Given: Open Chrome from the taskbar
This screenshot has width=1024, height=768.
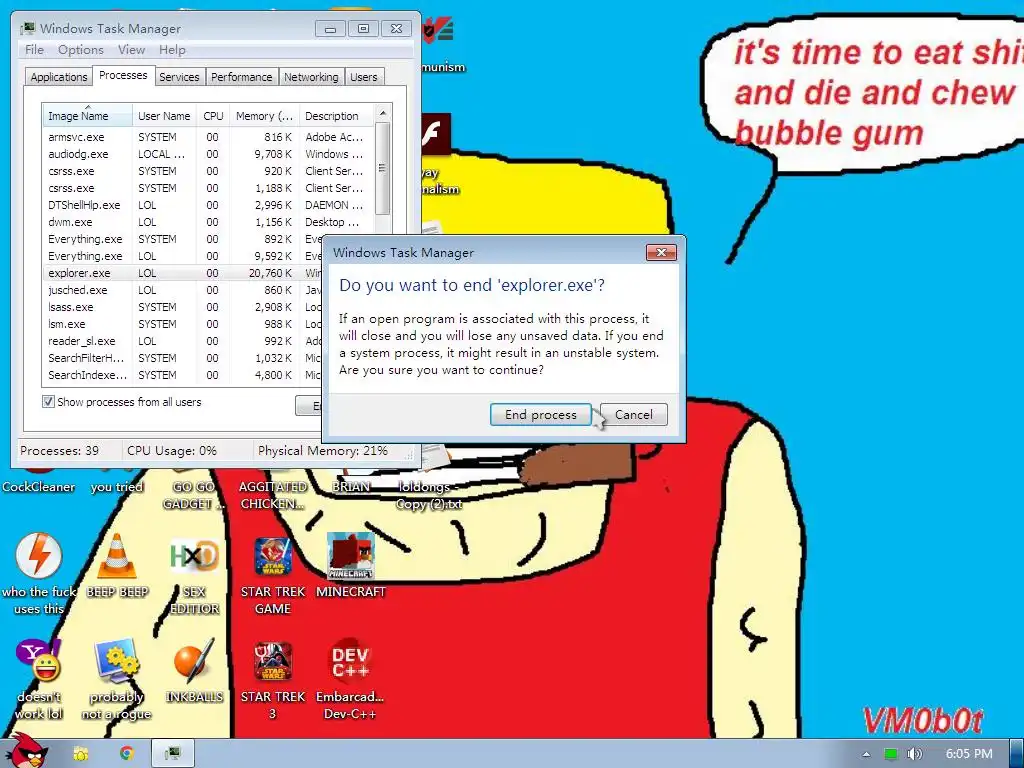Looking at the screenshot, I should [127, 754].
